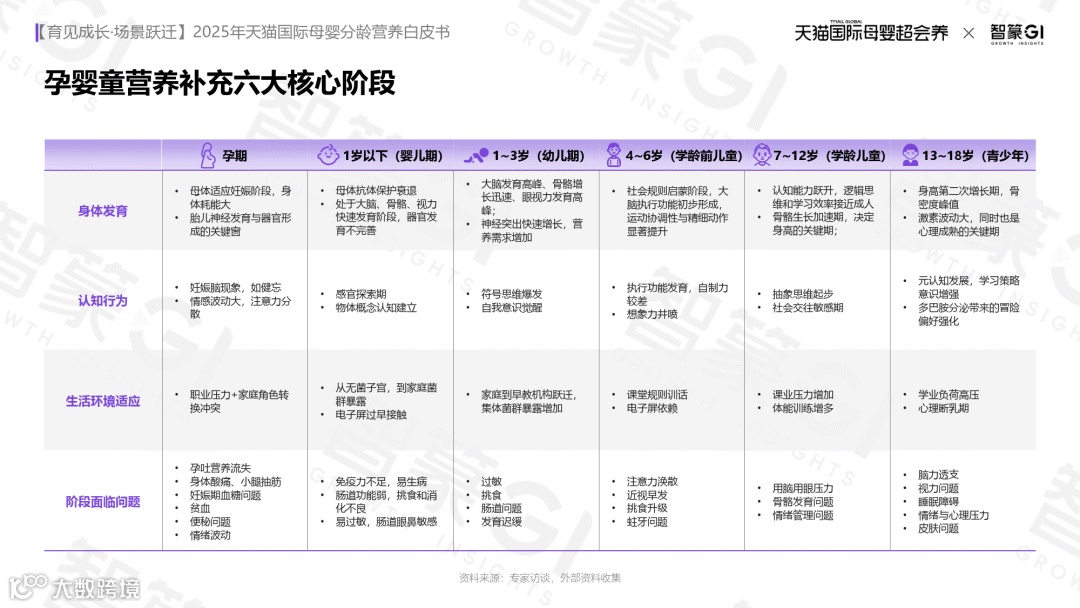Click the child icon beside 4~6岁

(613, 155)
